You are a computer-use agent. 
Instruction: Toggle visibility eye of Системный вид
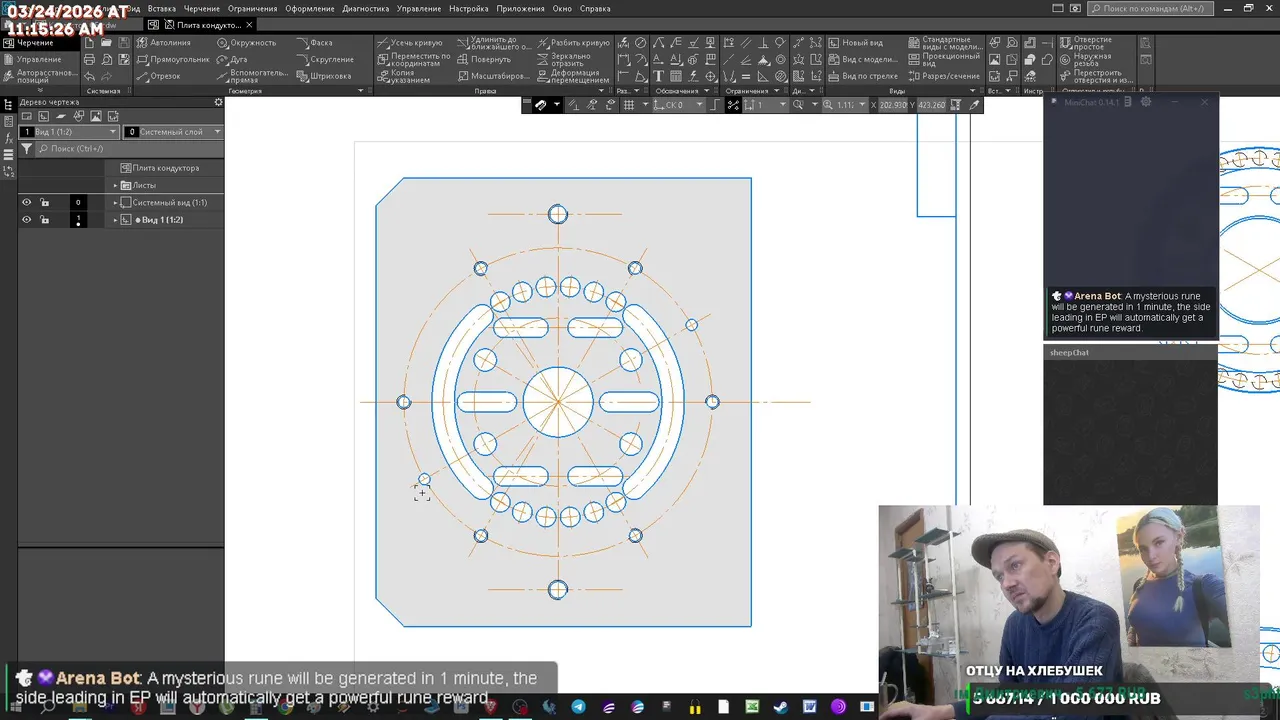coord(27,202)
